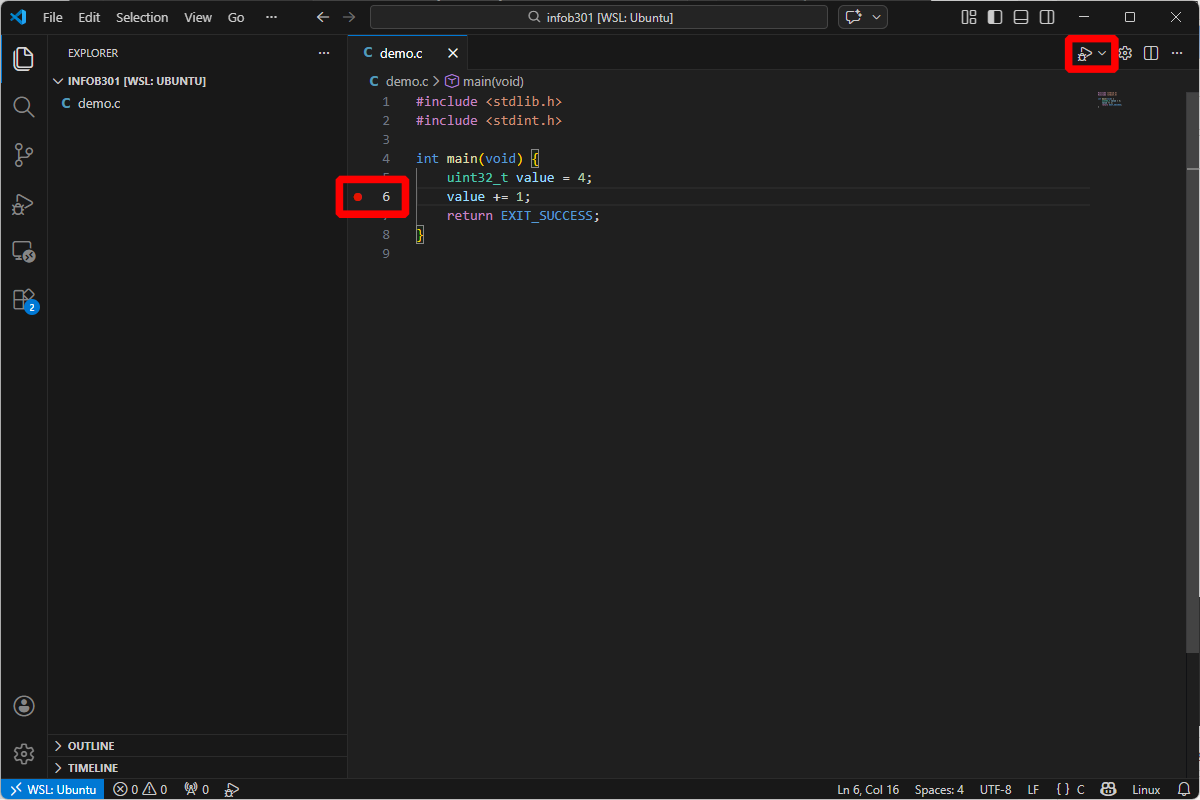Open the run button dropdown arrow
The width and height of the screenshot is (1200, 800).
tap(1103, 53)
